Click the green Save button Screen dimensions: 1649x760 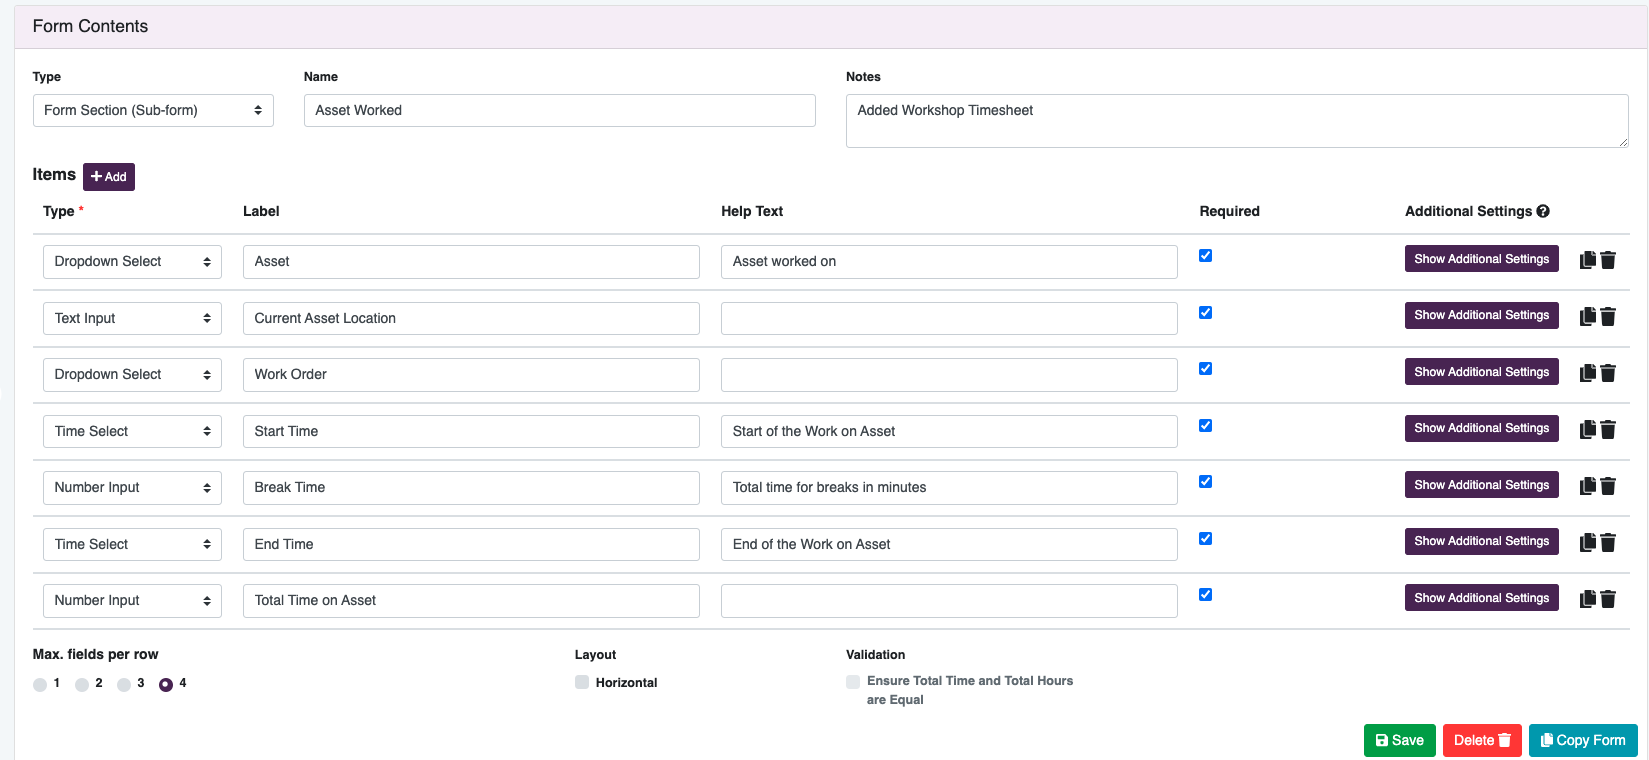click(1399, 740)
